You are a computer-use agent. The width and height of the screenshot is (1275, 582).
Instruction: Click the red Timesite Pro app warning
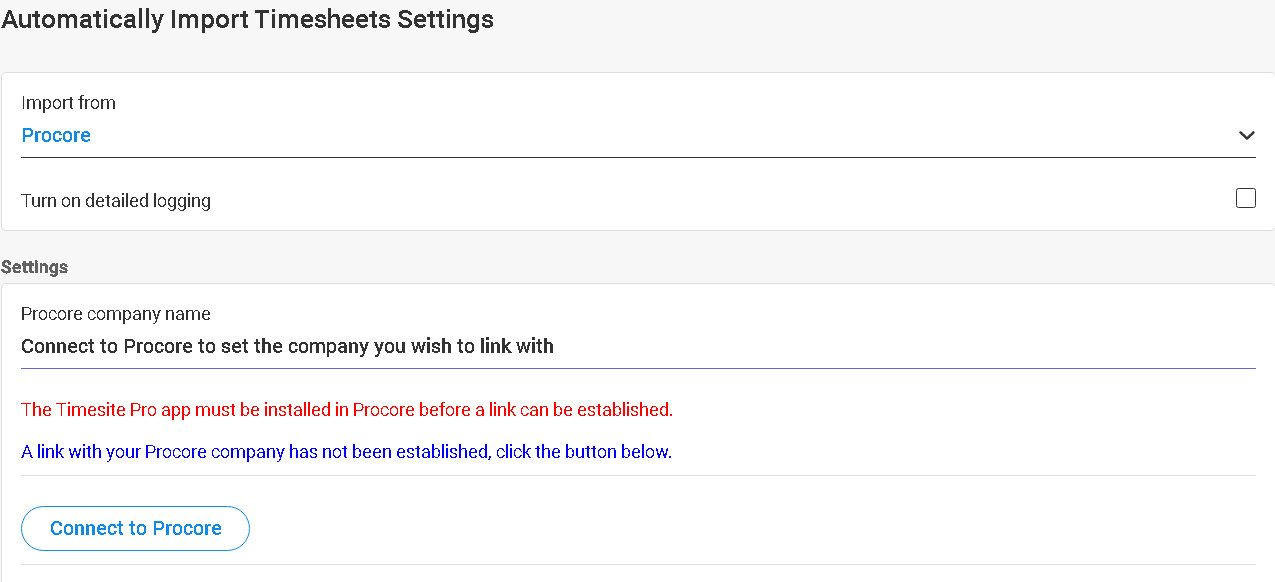[x=347, y=409]
